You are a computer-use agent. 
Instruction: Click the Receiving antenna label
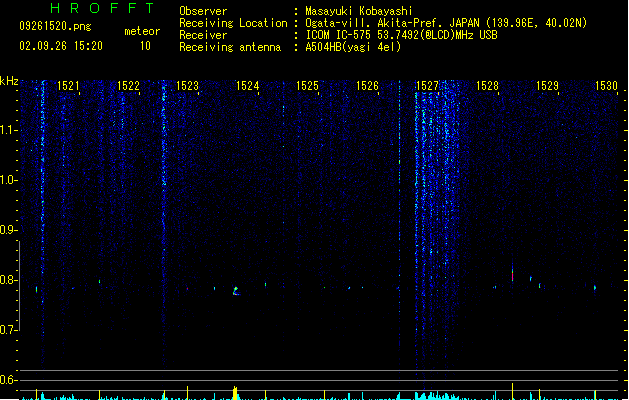(230, 47)
